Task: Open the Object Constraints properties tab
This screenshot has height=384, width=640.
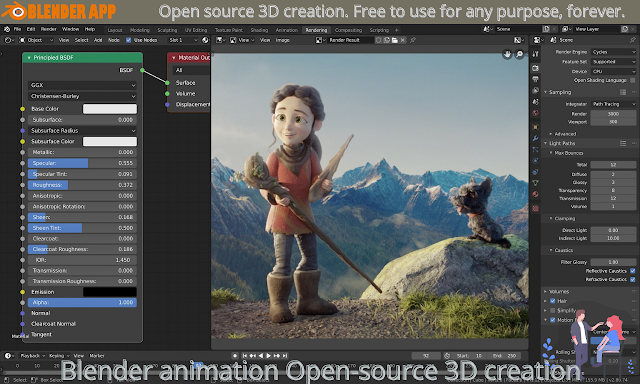Action: (x=536, y=172)
